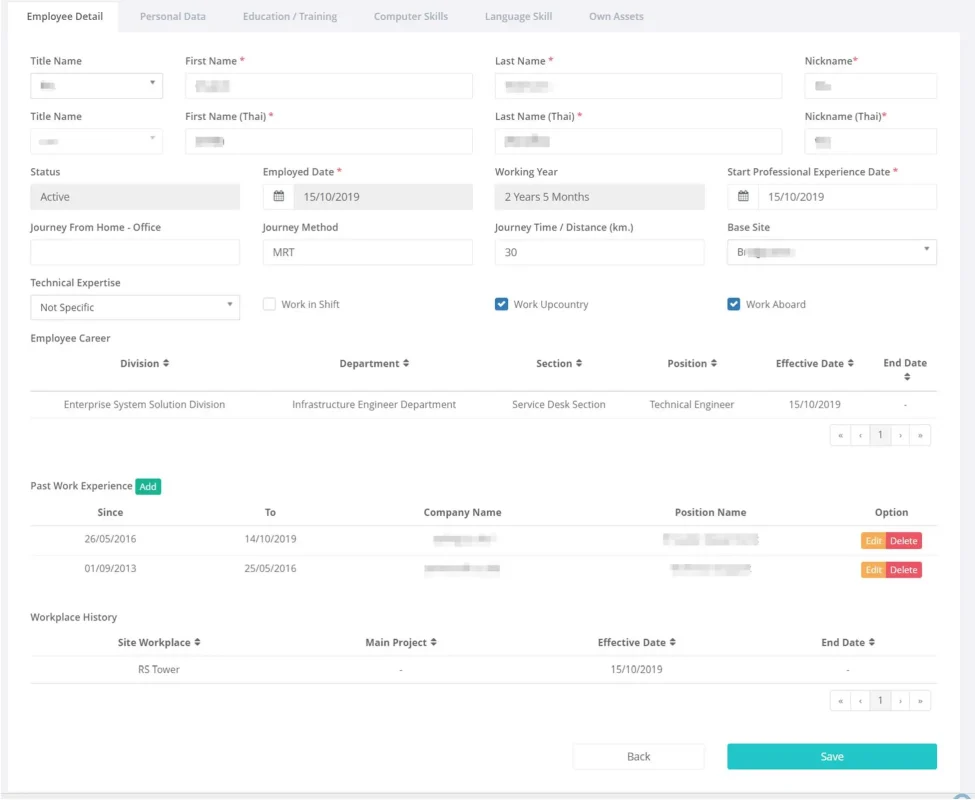Click the green Add button for Past Work Experience
Screen dimensions: 975x800
click(148, 487)
